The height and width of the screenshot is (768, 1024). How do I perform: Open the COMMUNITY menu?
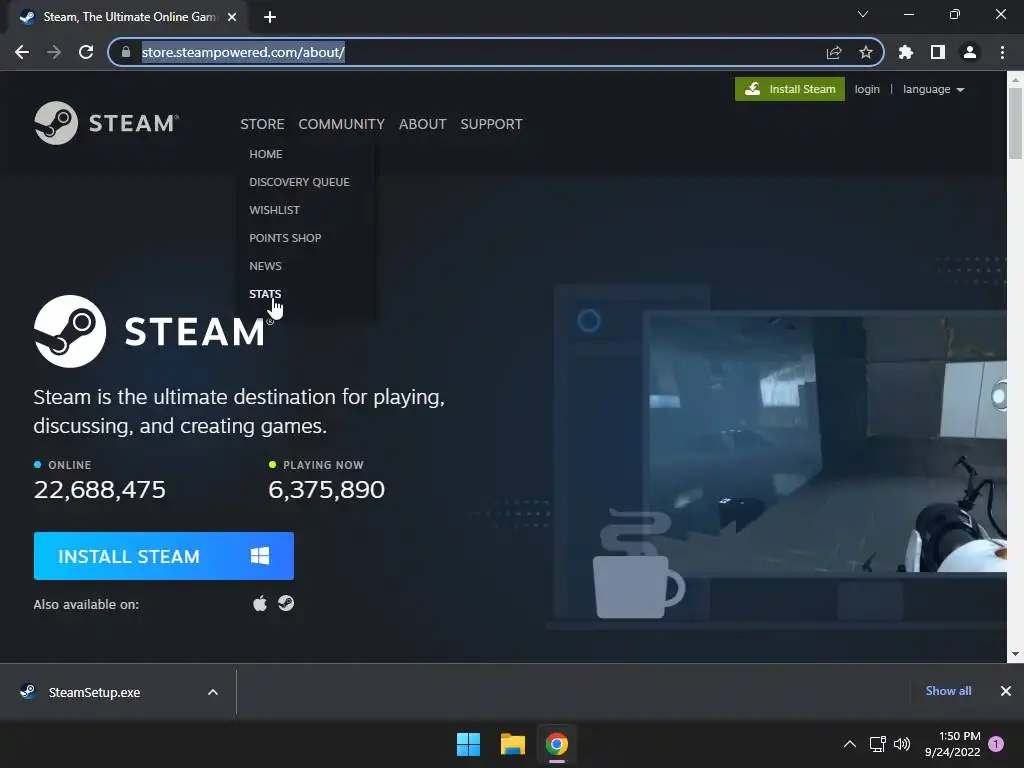(342, 124)
